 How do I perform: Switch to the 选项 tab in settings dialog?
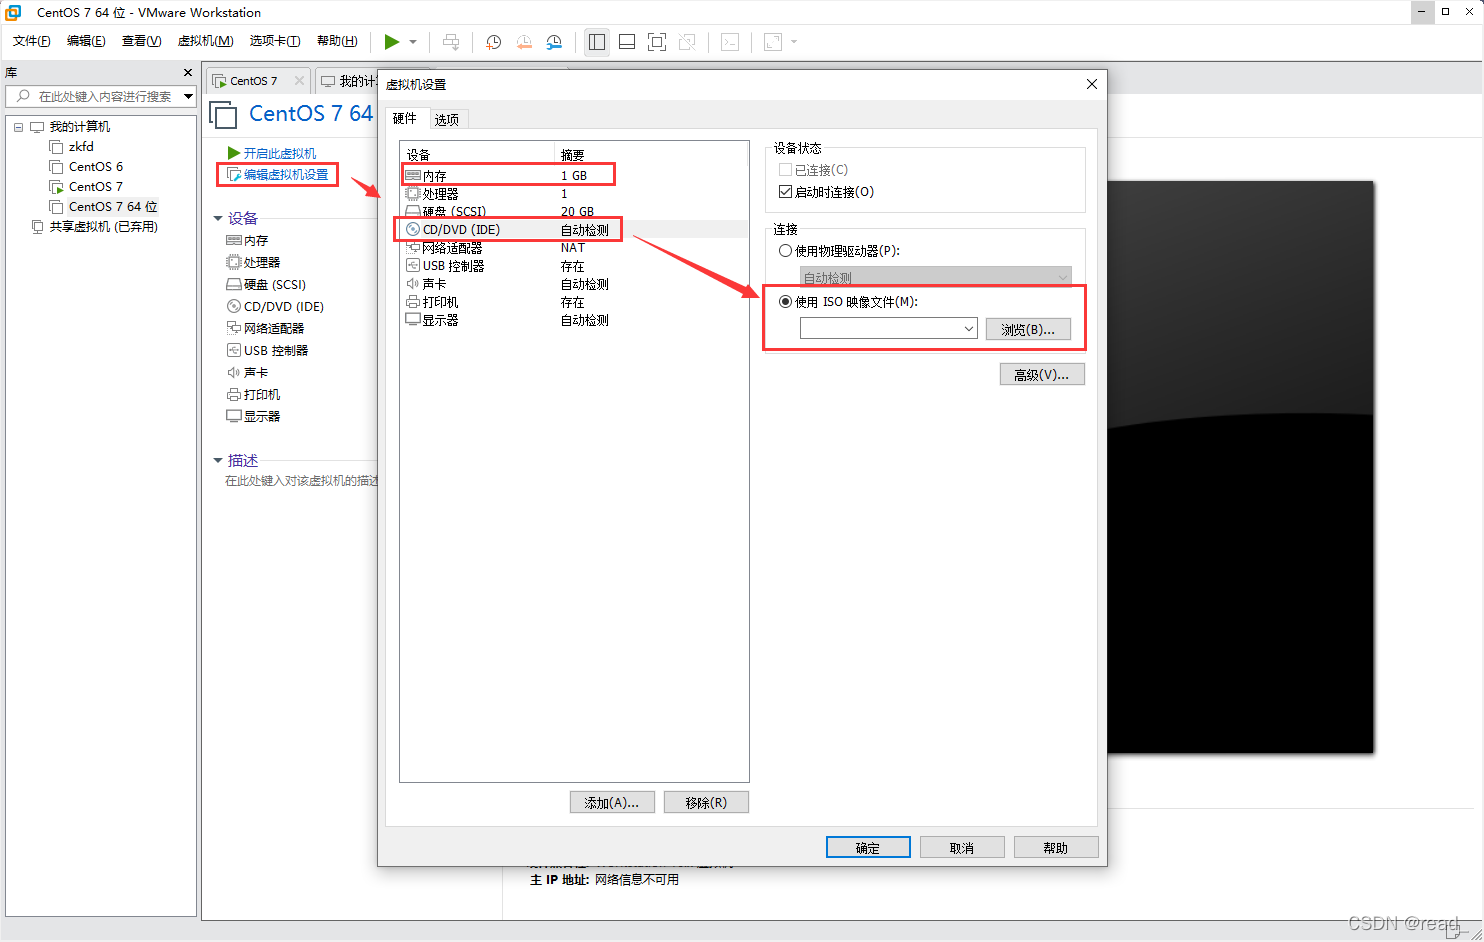(x=447, y=119)
